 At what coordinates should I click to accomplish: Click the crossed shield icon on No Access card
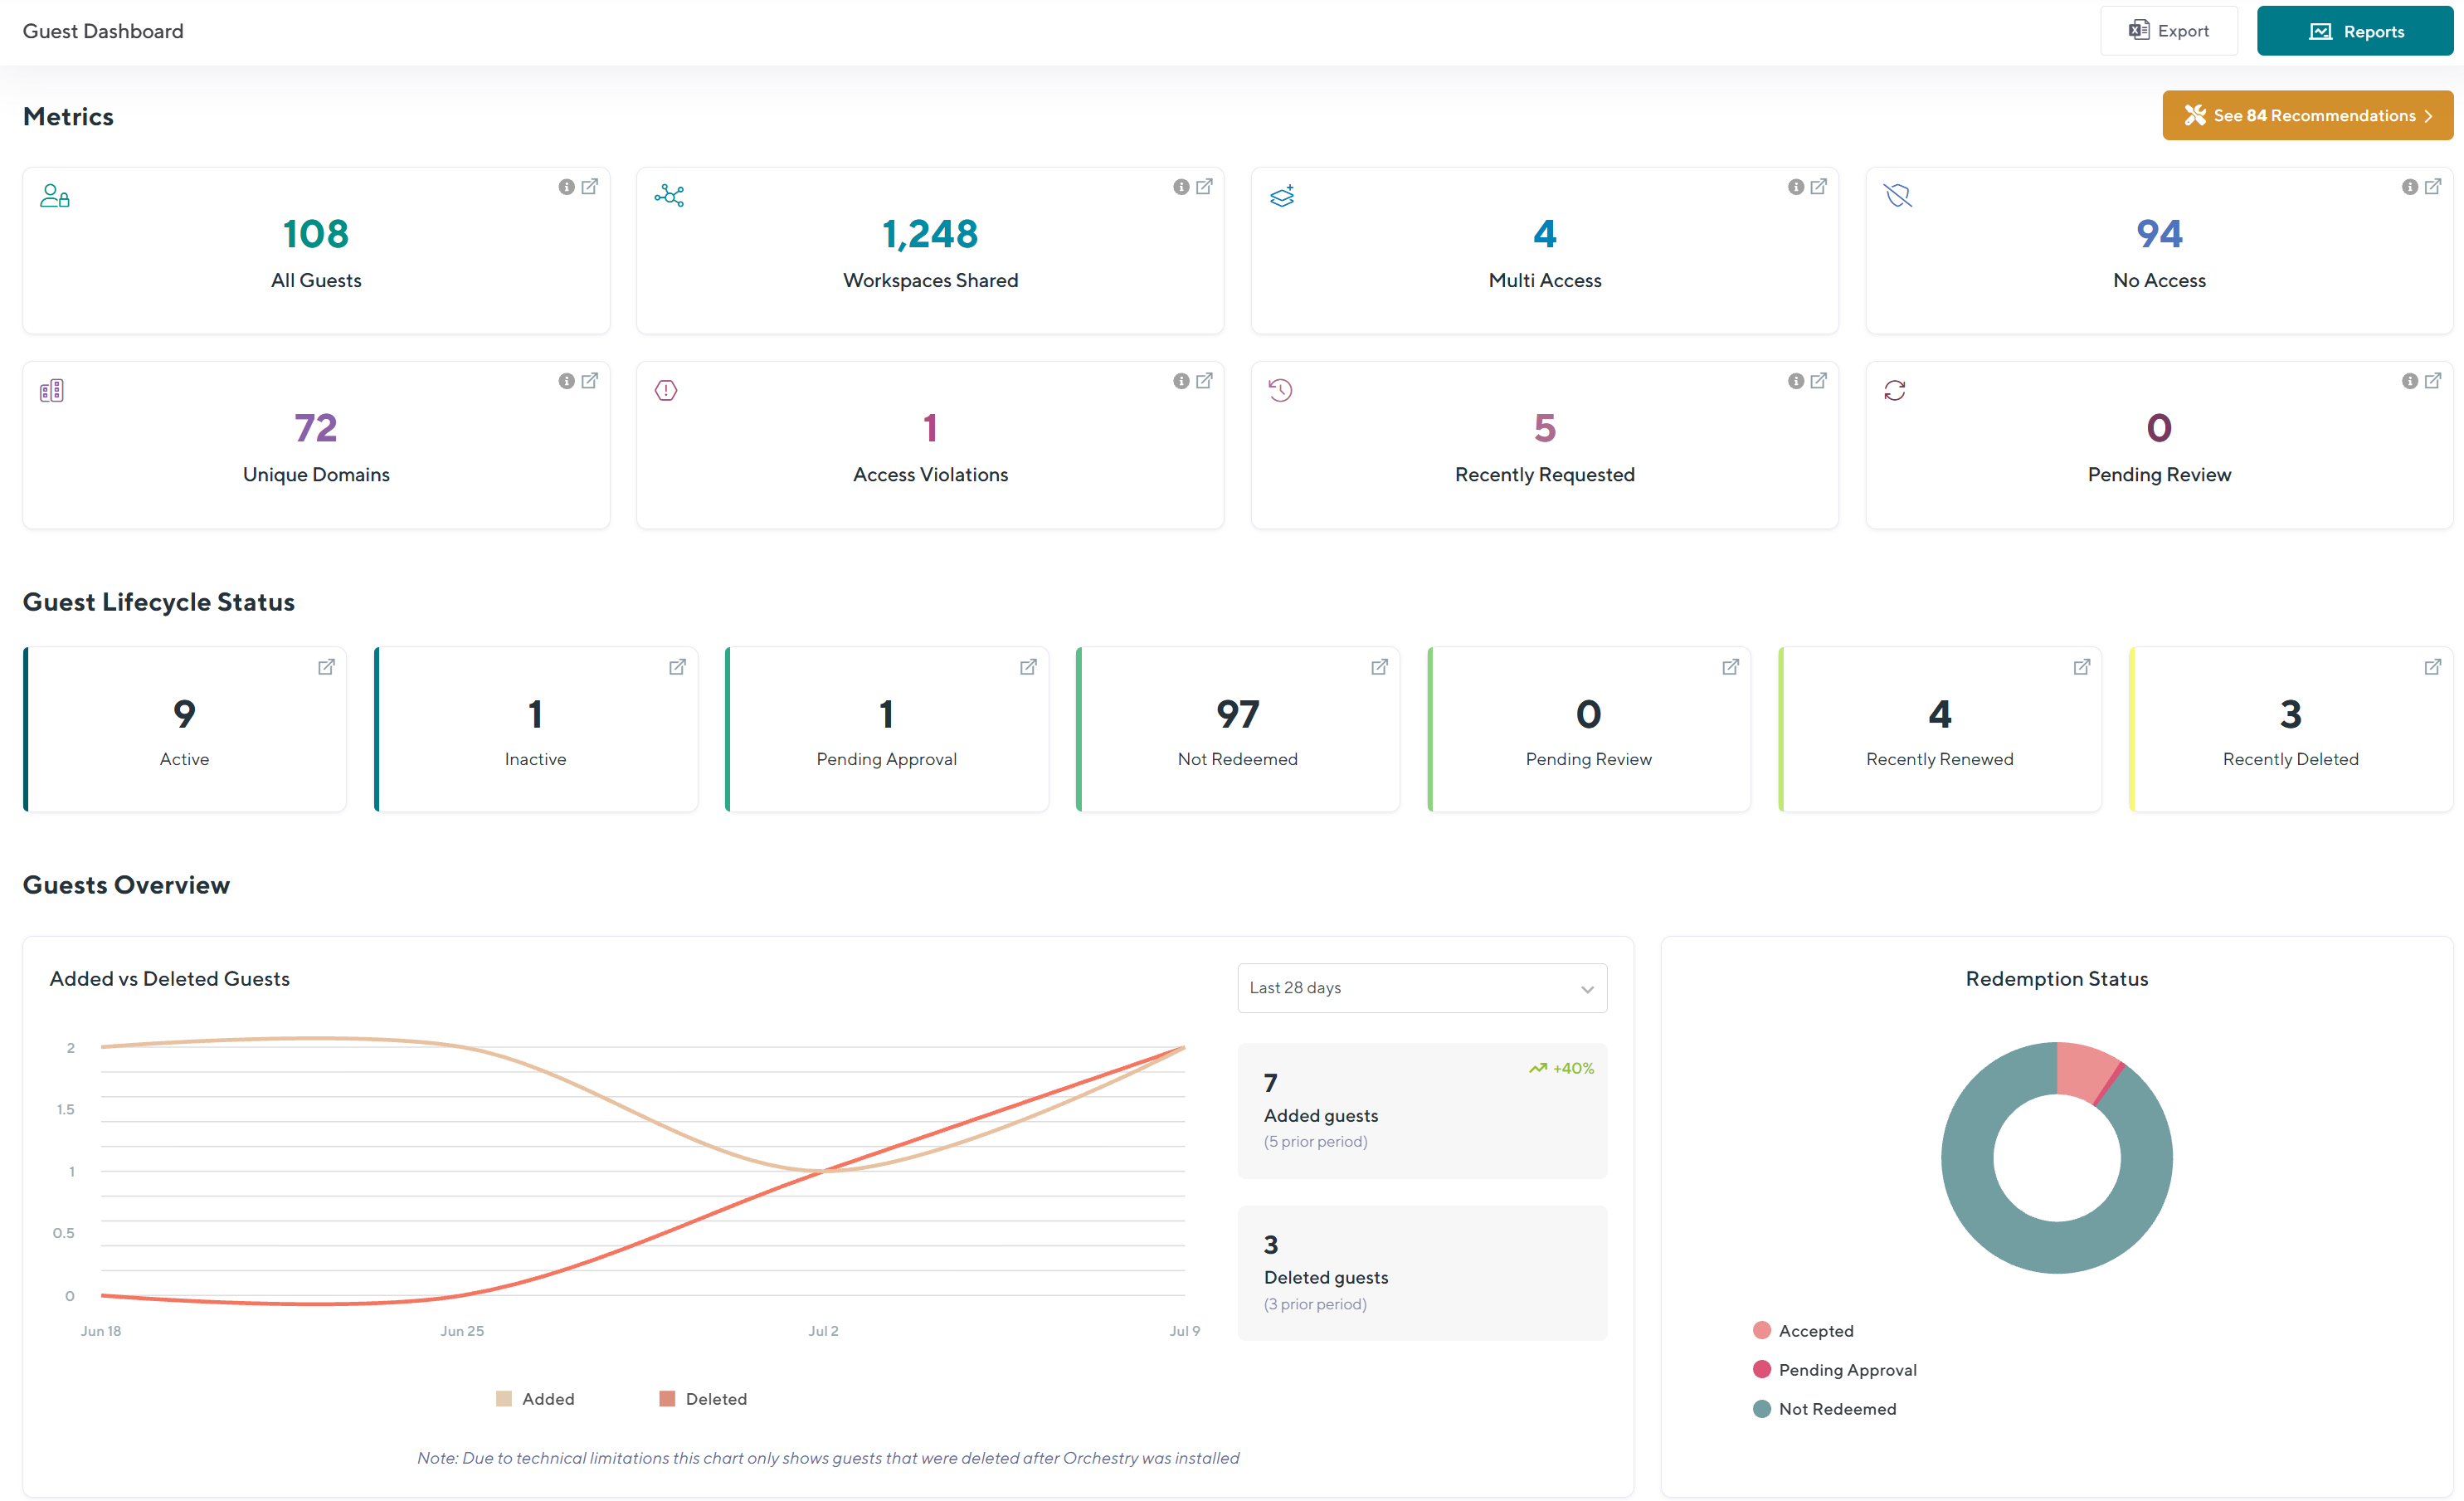tap(1898, 196)
